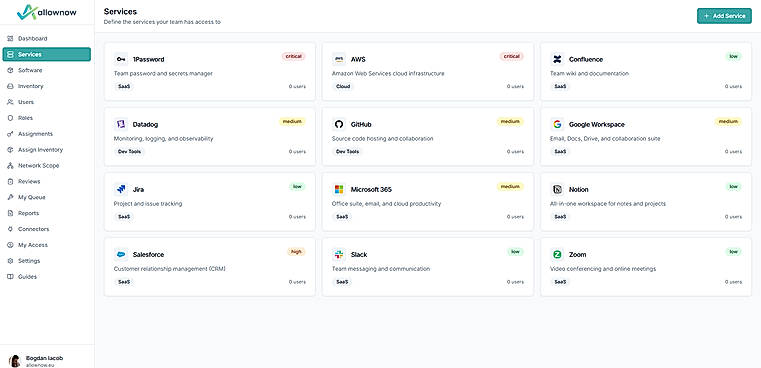
Task: Click '0 users' on Notion card
Action: pos(733,217)
